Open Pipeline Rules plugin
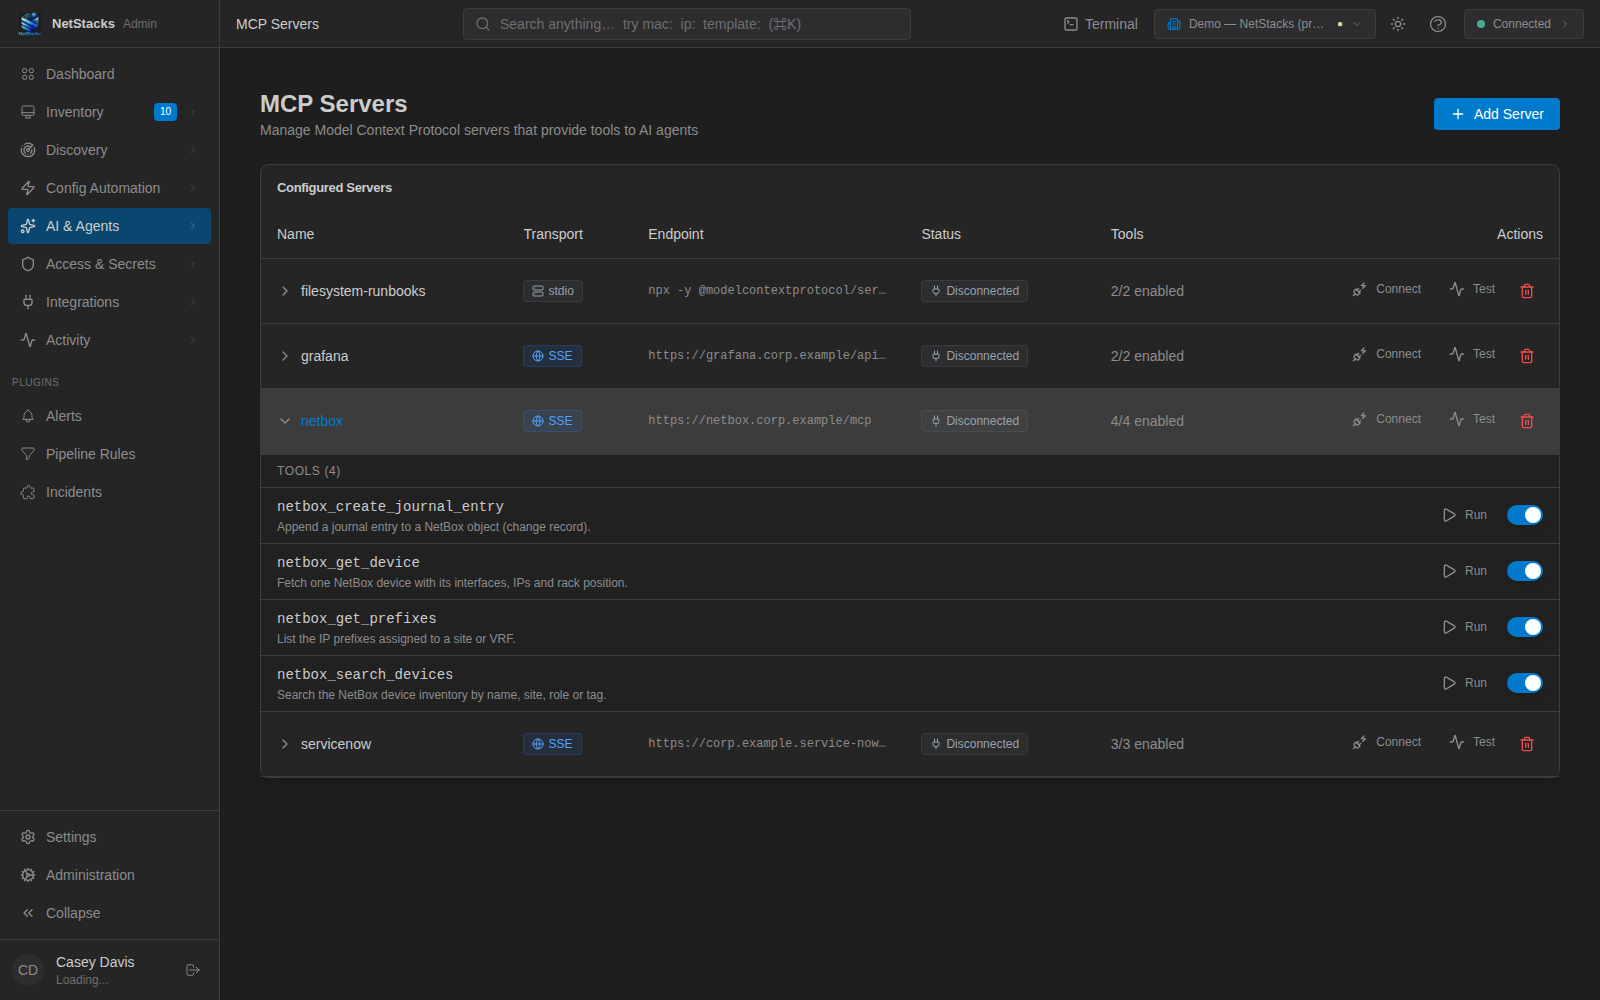 (109, 454)
